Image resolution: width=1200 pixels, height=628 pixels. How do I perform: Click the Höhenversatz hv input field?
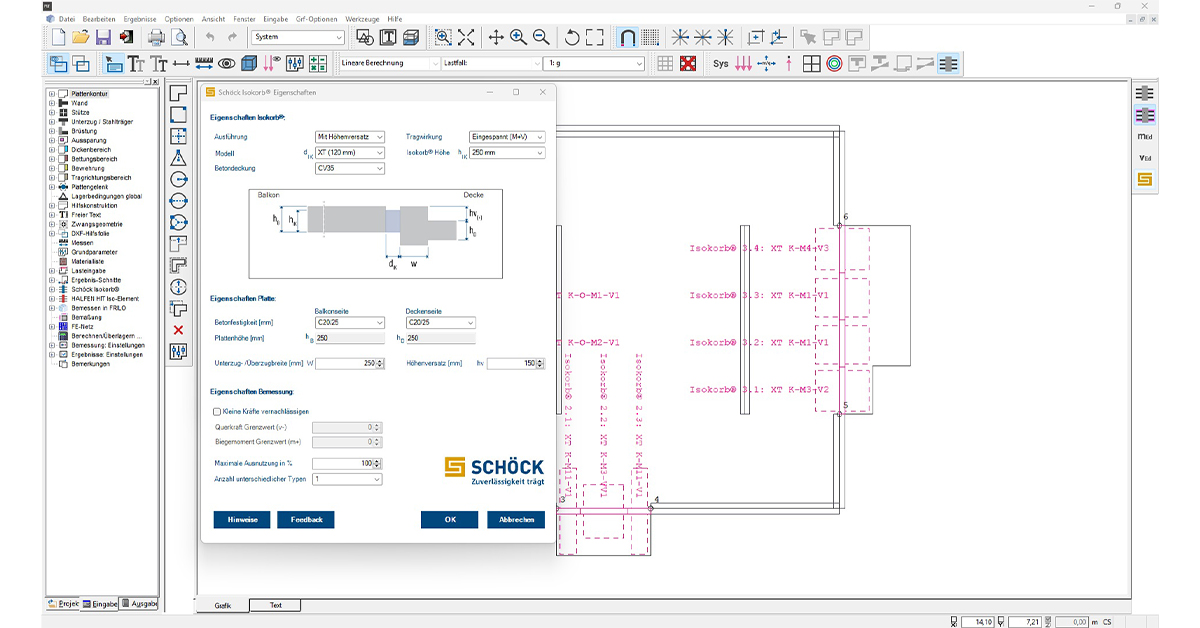(516, 363)
